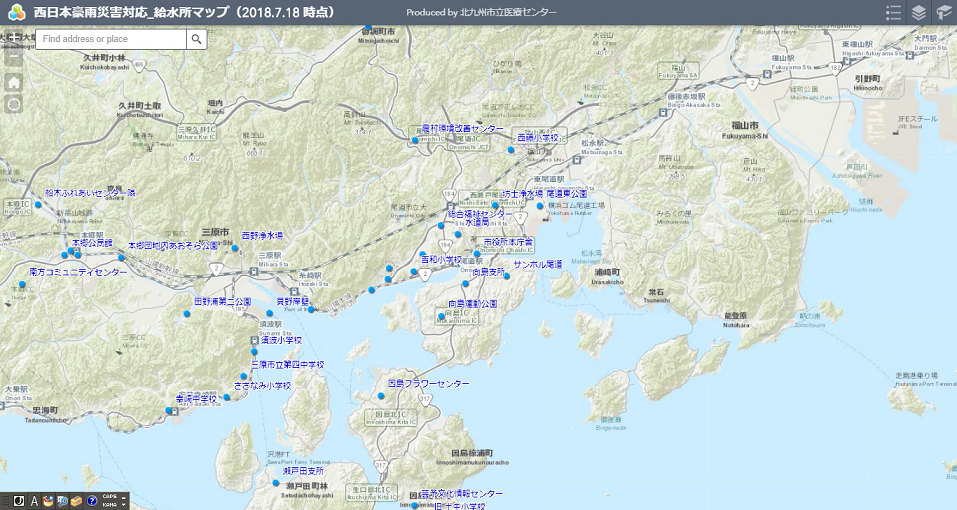Screen dimensions: 957x510
Task: Open the IME dictionary search tool icon
Action: click(x=61, y=501)
